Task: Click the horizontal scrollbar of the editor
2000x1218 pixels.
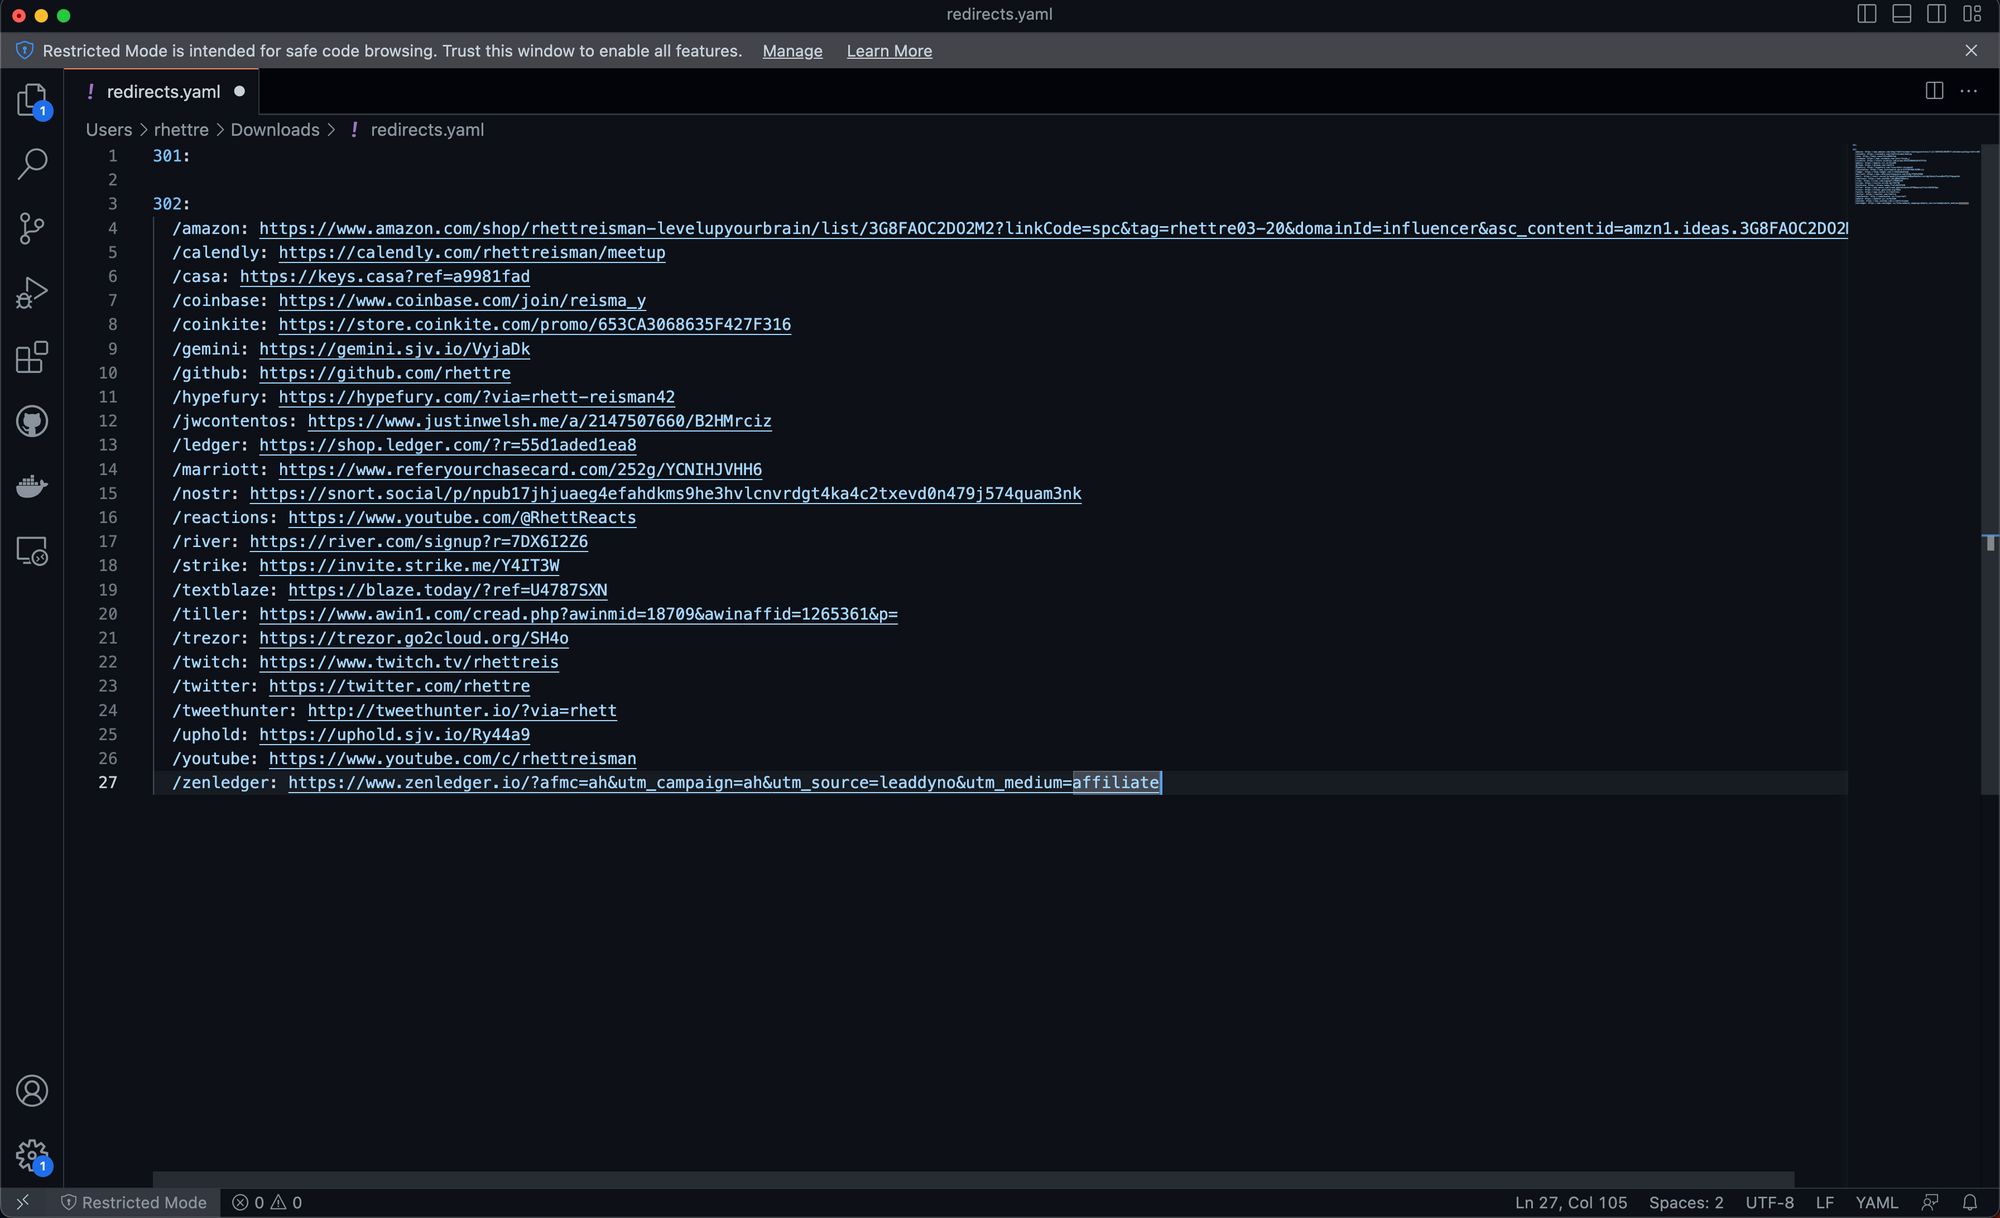Action: tap(973, 1180)
